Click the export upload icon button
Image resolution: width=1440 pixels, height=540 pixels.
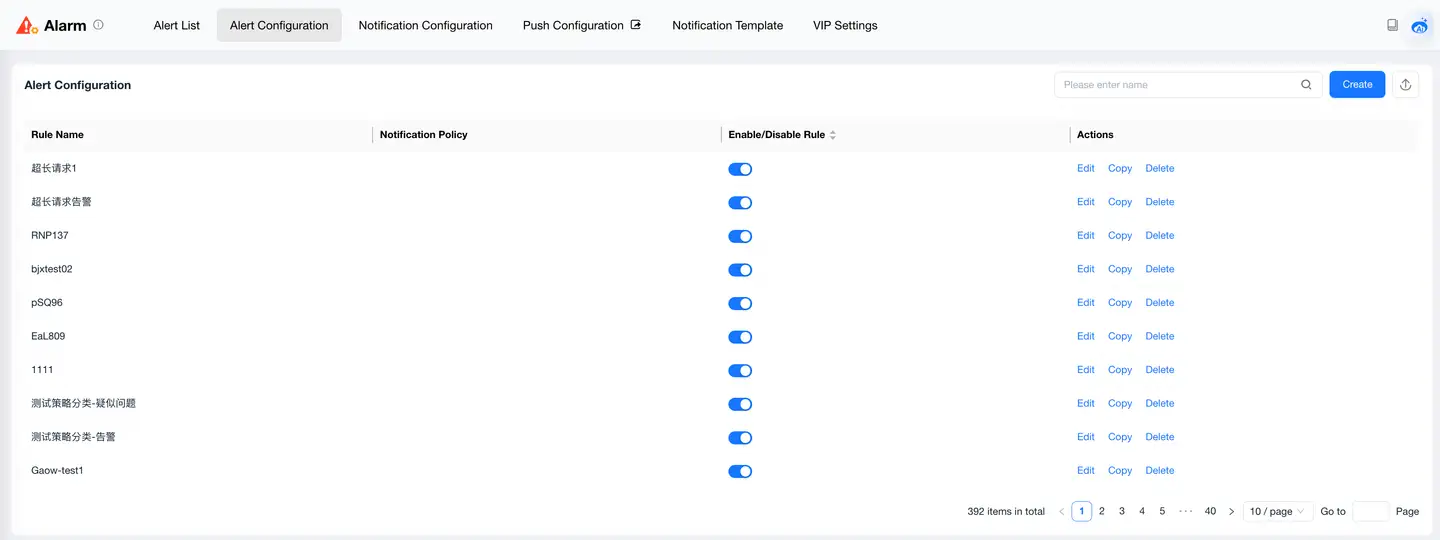(x=1405, y=85)
